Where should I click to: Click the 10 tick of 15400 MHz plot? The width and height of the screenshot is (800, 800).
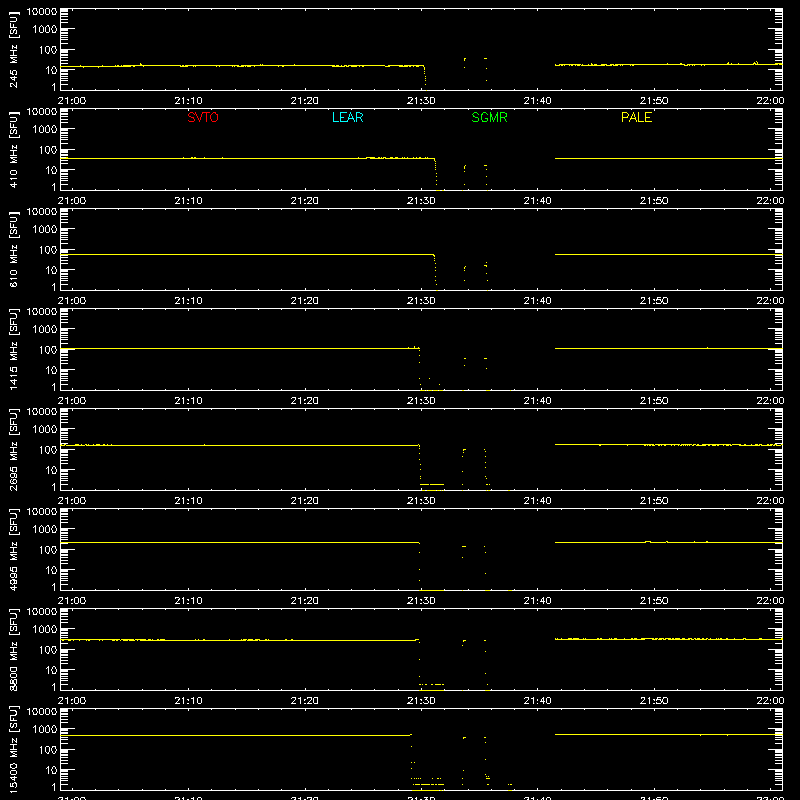click(51, 770)
